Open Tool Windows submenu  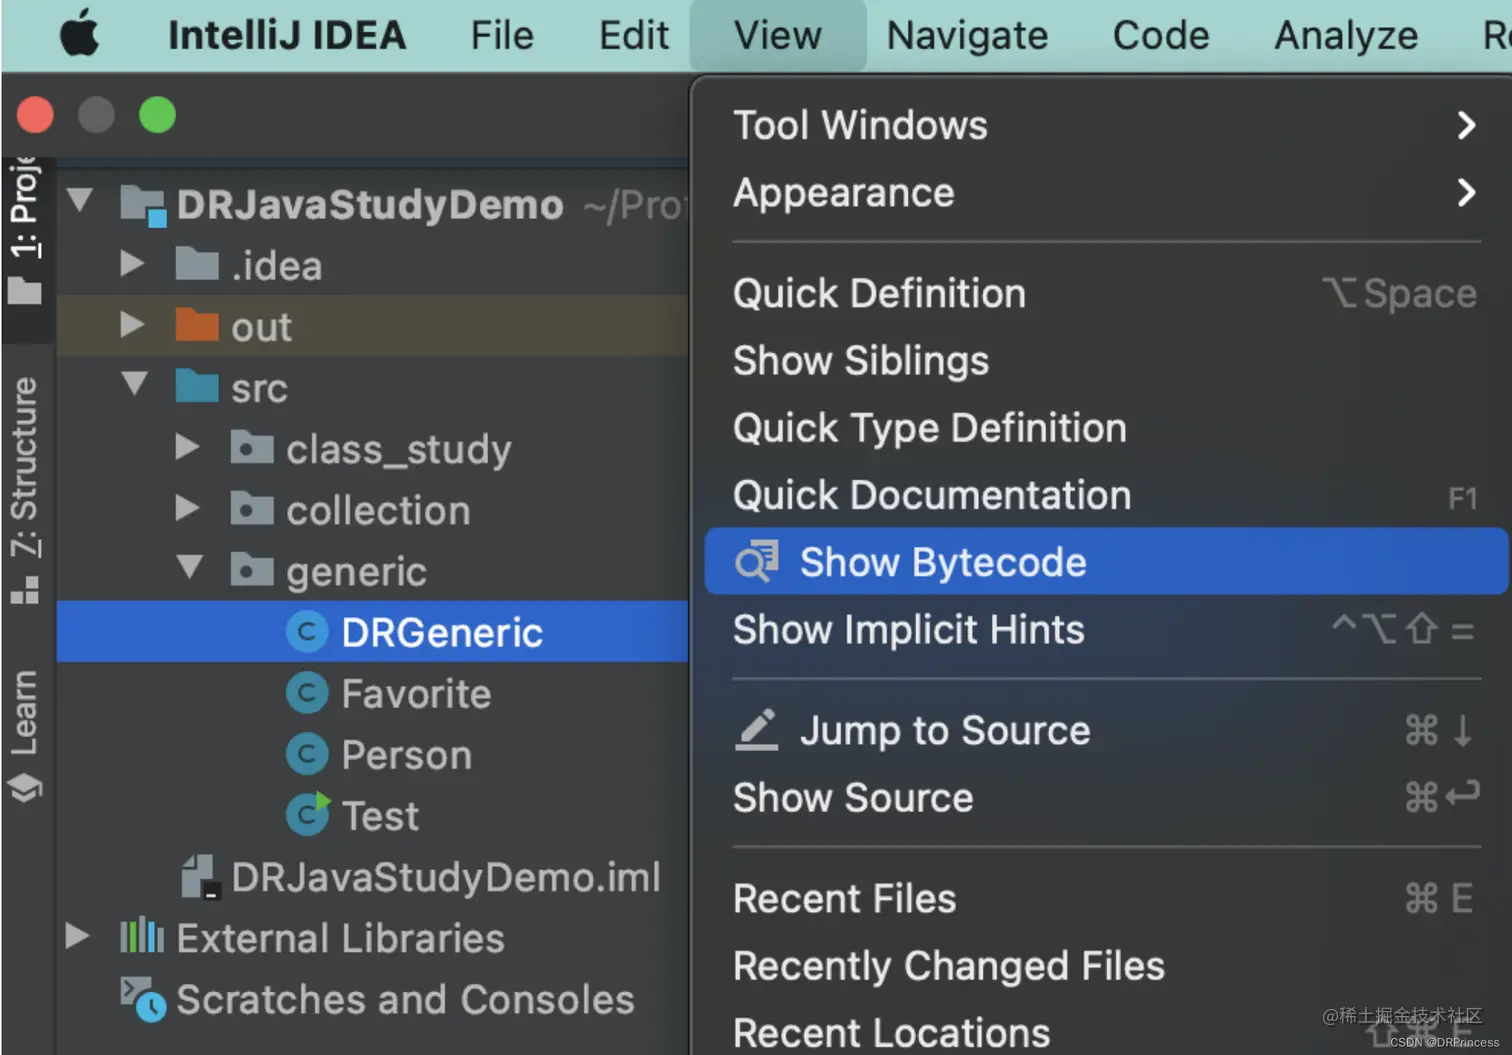tap(1106, 125)
